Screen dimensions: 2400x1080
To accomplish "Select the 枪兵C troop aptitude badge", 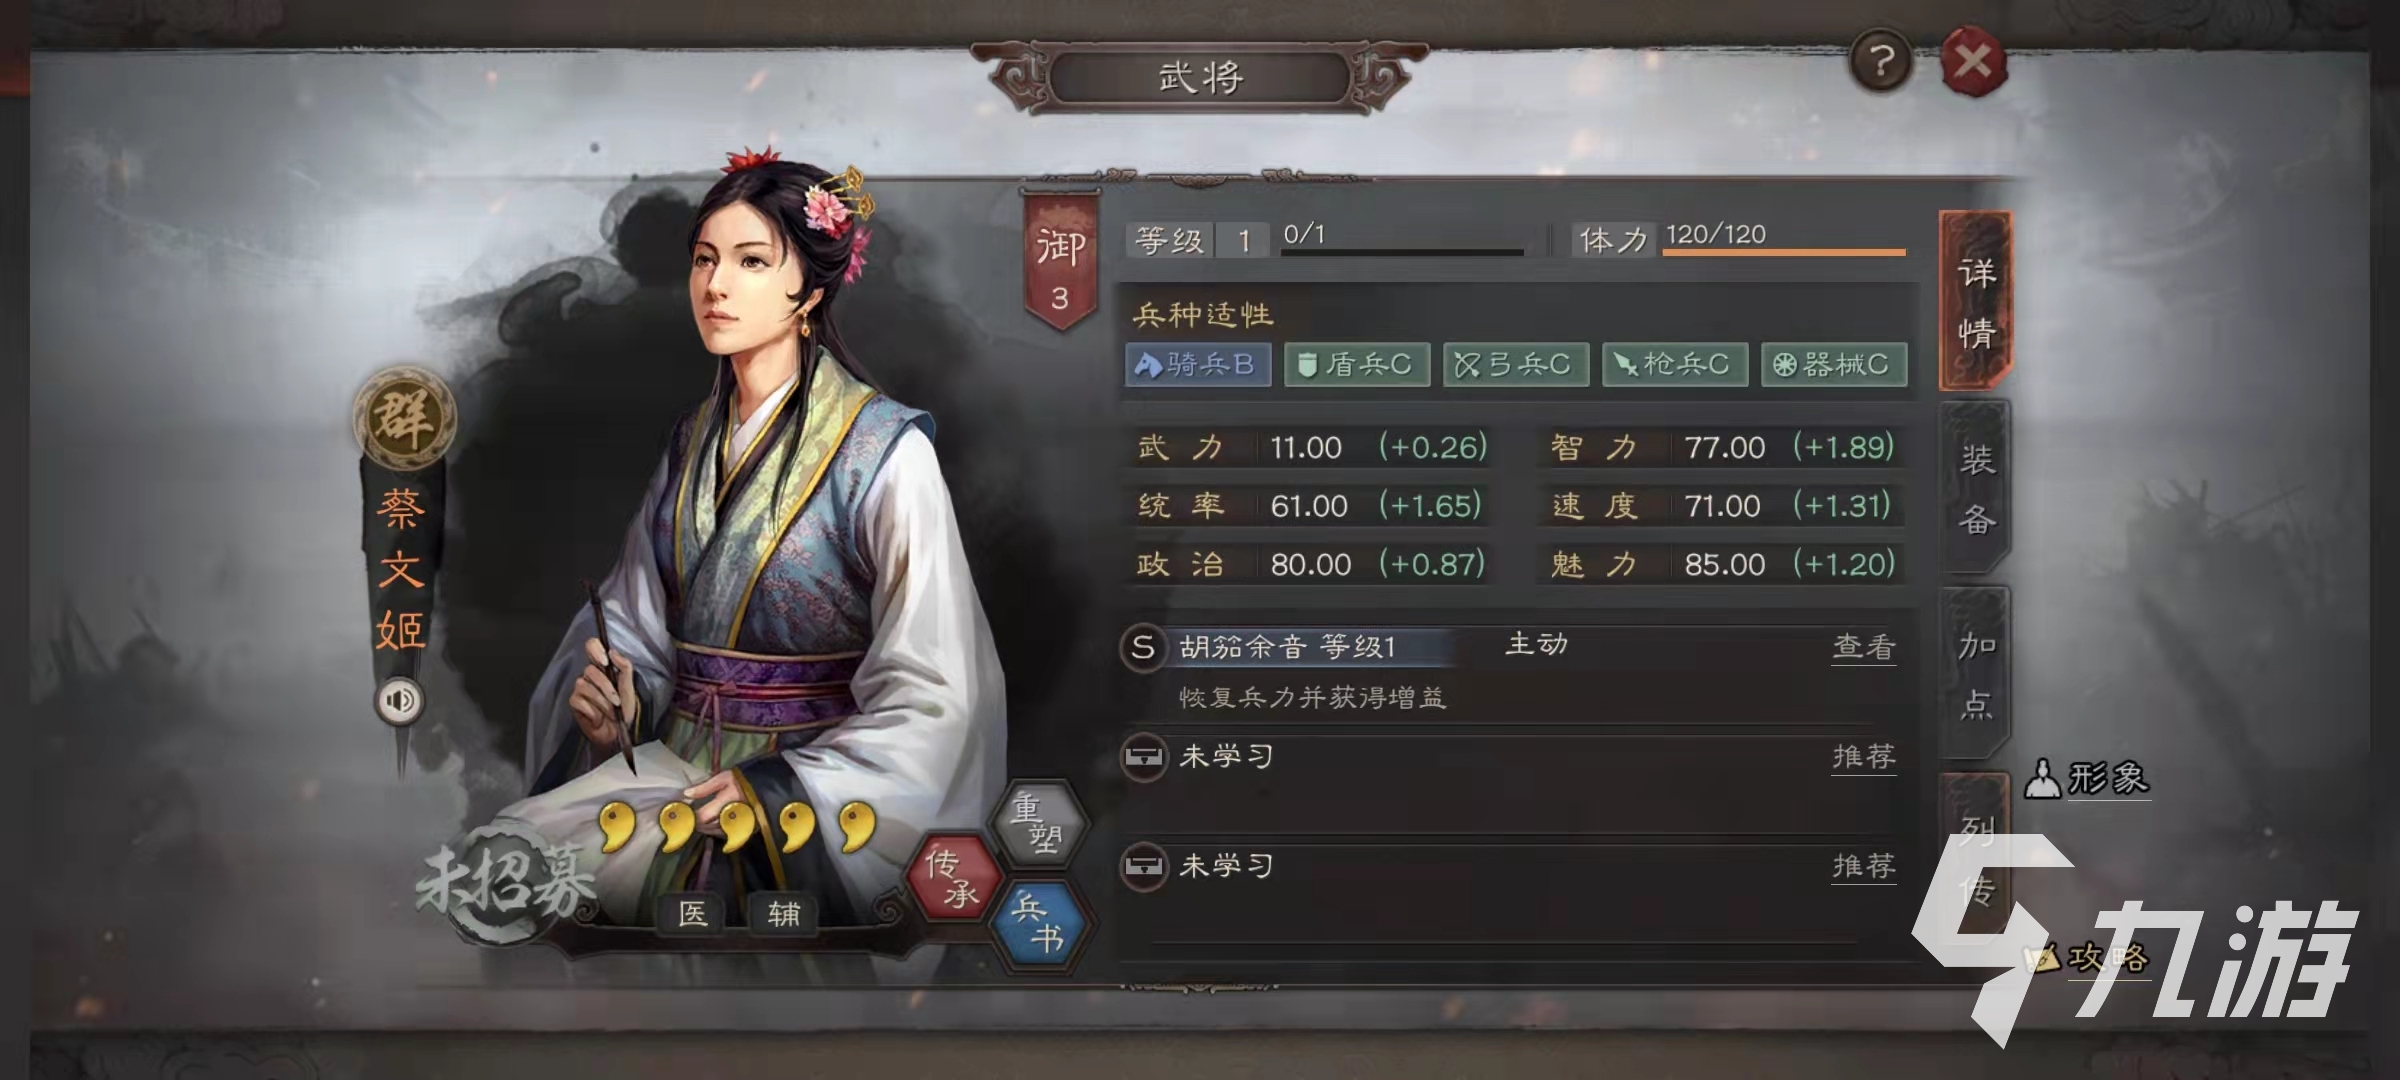I will [x=1675, y=365].
